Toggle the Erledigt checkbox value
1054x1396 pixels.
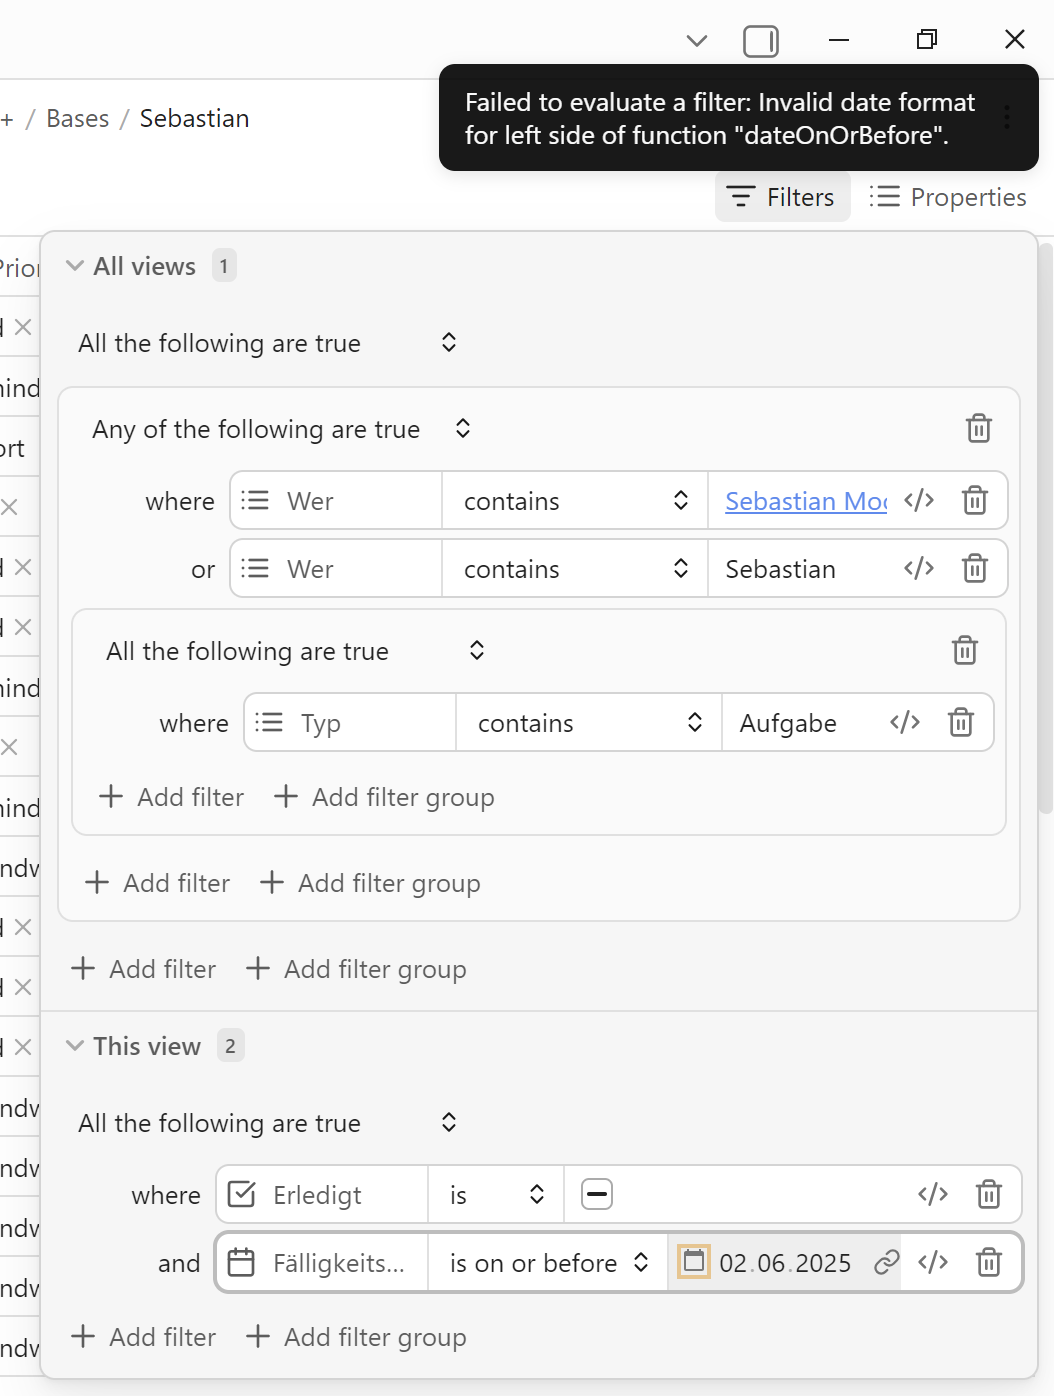click(597, 1195)
